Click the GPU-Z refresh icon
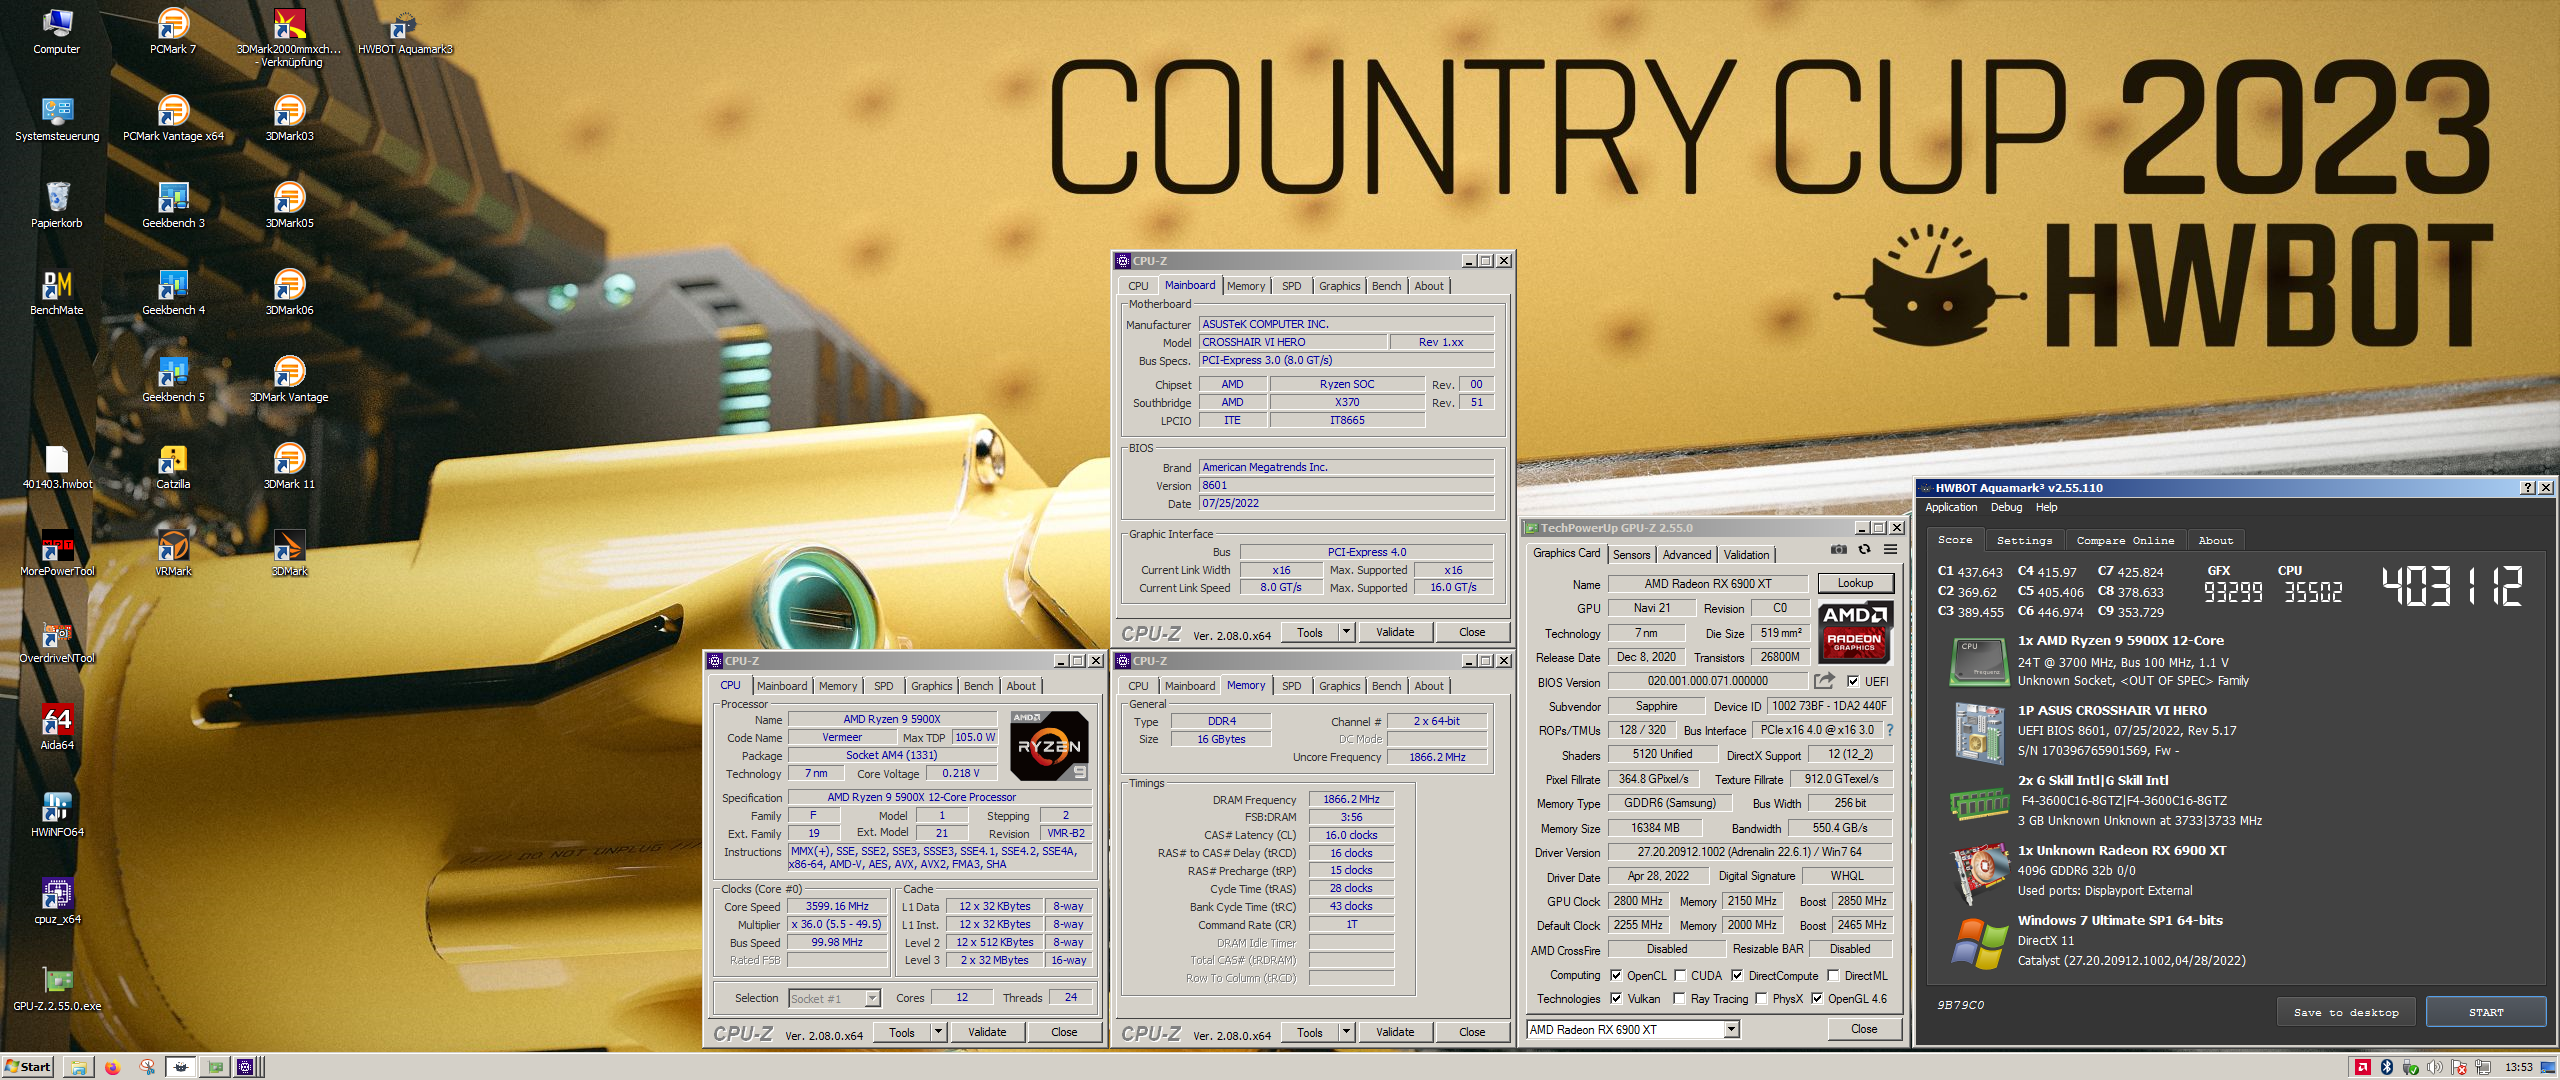Image resolution: width=2560 pixels, height=1080 pixels. 1864,549
